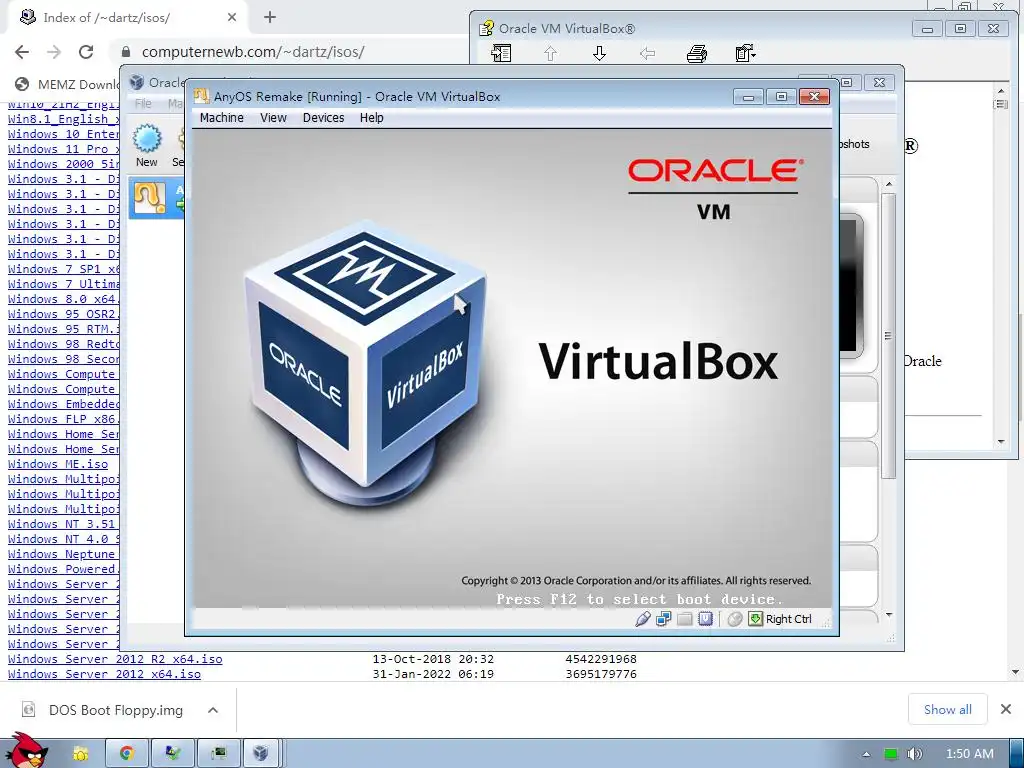
Task: Close the Index of isos browser tab
Action: (x=232, y=18)
